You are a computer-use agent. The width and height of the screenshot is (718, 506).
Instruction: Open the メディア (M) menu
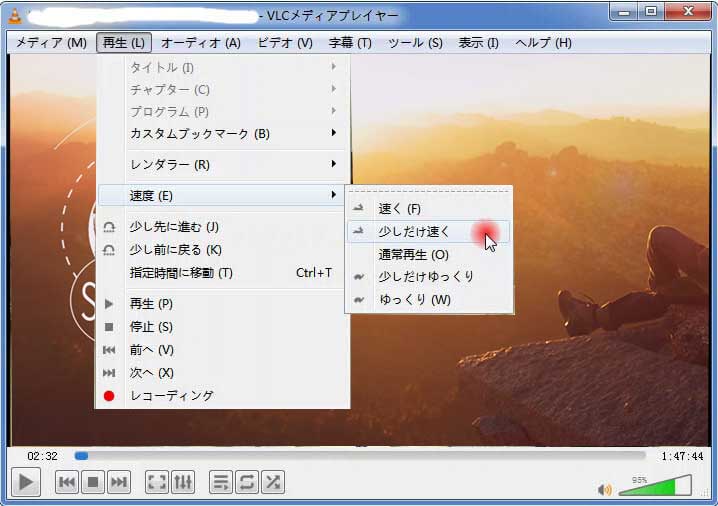pyautogui.click(x=51, y=43)
